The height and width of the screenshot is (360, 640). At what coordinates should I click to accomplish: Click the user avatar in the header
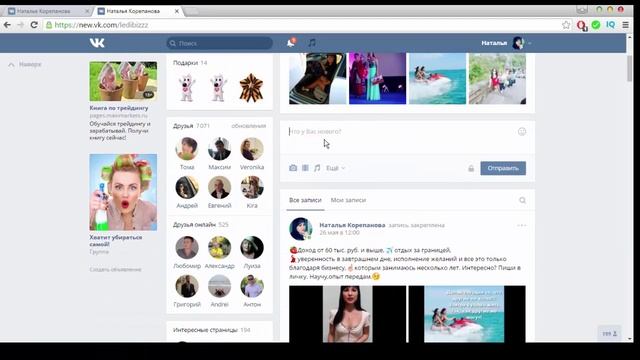[x=518, y=43]
